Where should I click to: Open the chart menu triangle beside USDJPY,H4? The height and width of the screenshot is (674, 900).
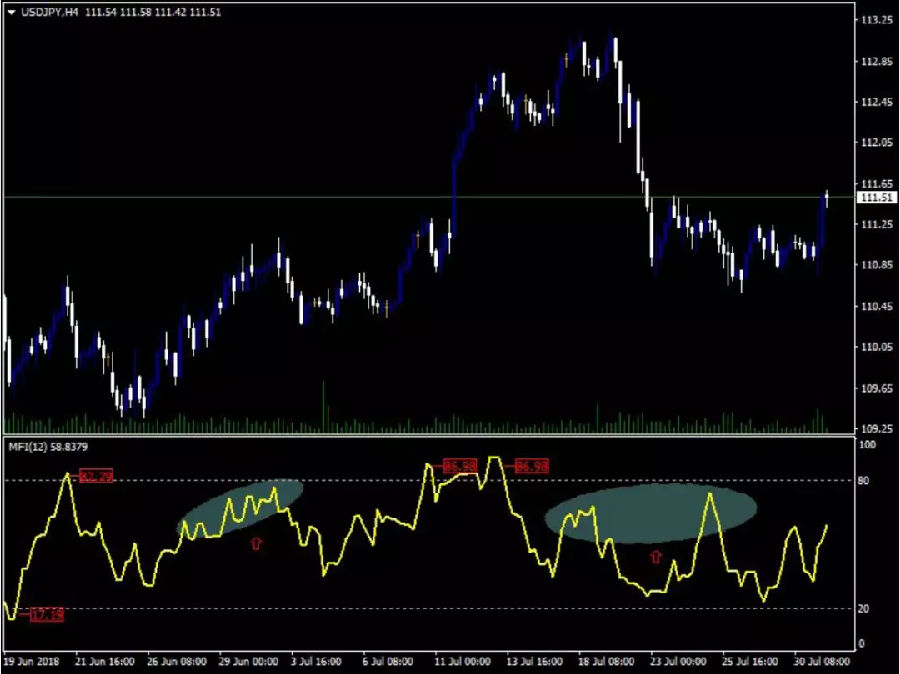pyautogui.click(x=12, y=12)
